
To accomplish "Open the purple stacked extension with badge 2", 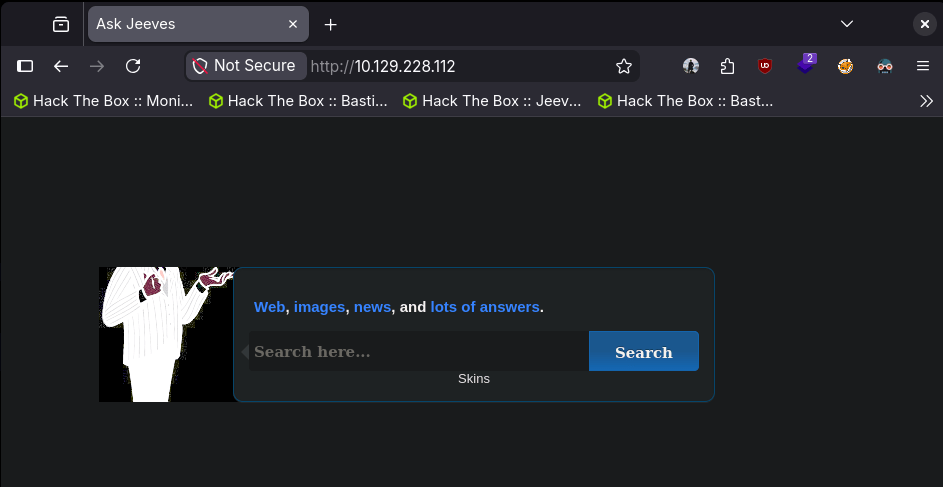I will coord(806,66).
